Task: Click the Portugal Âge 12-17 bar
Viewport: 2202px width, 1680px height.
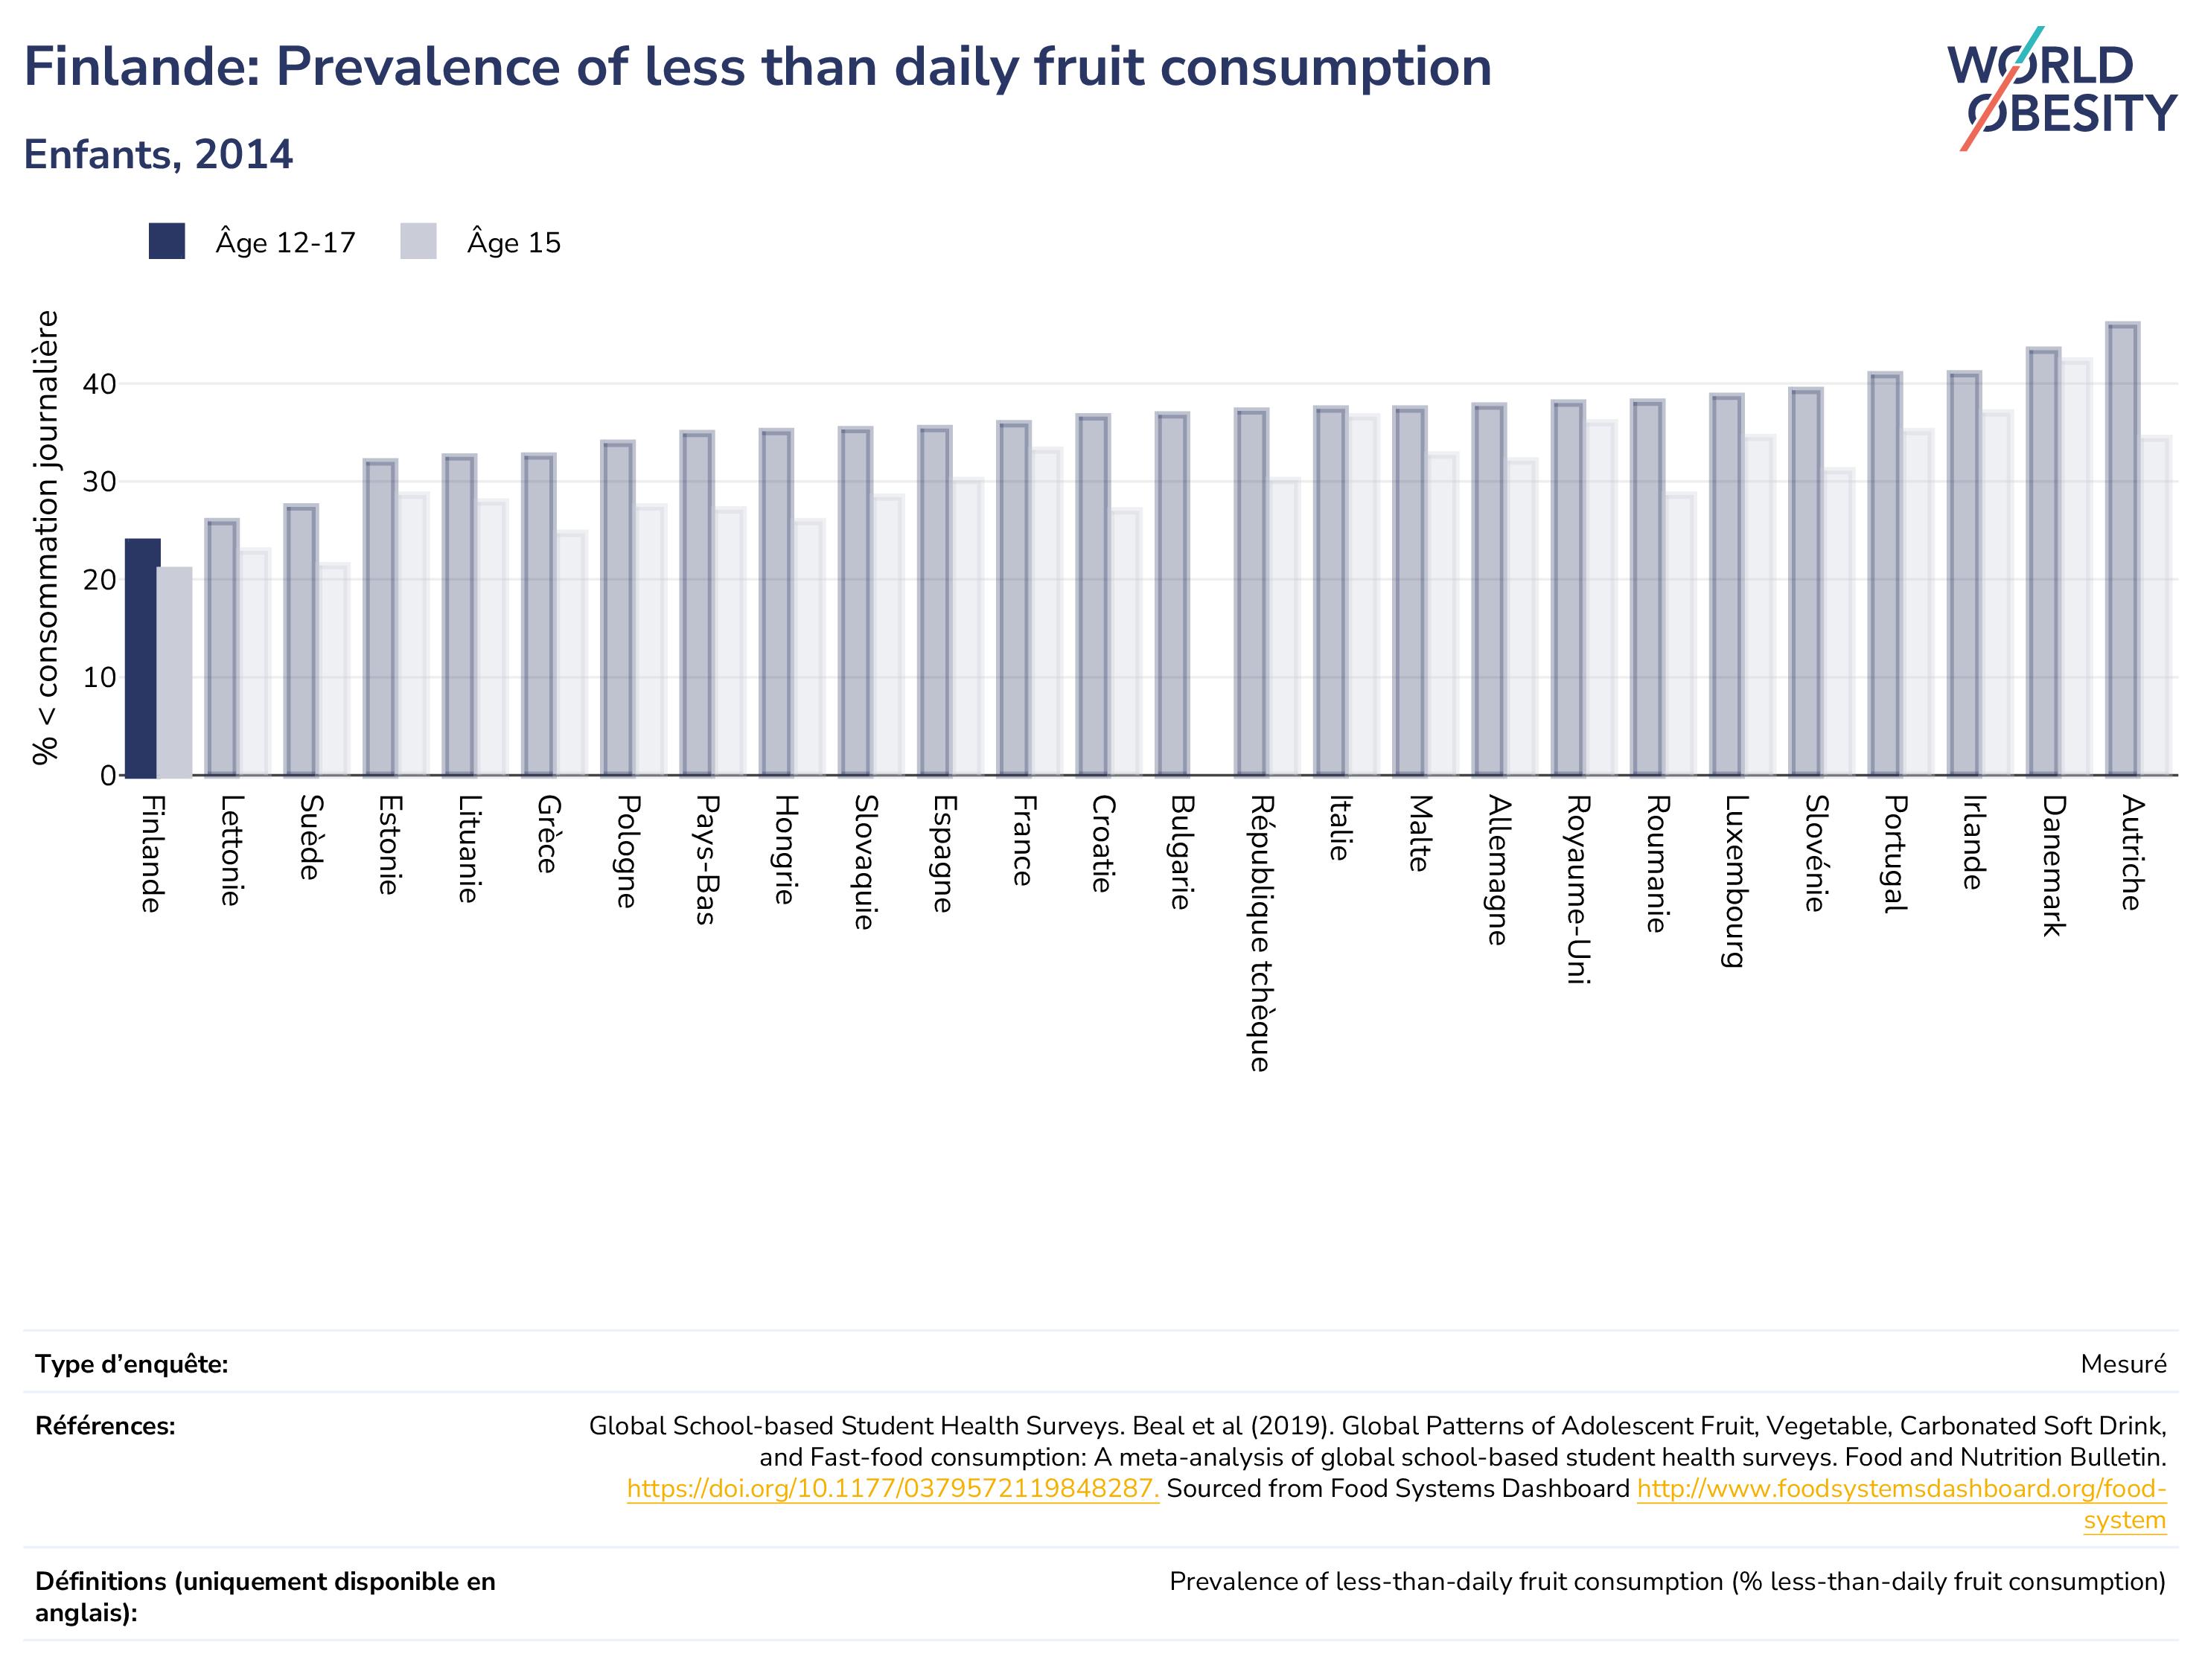Action: click(x=1884, y=575)
